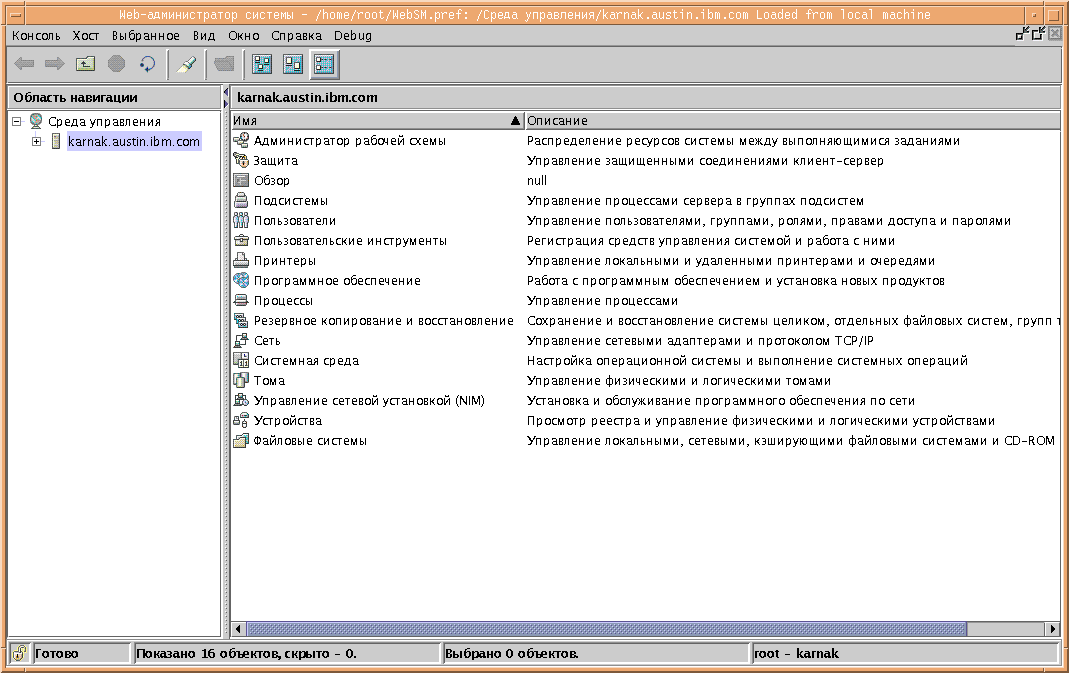Toggle the details list view button
This screenshot has width=1069, height=673.
point(324,64)
